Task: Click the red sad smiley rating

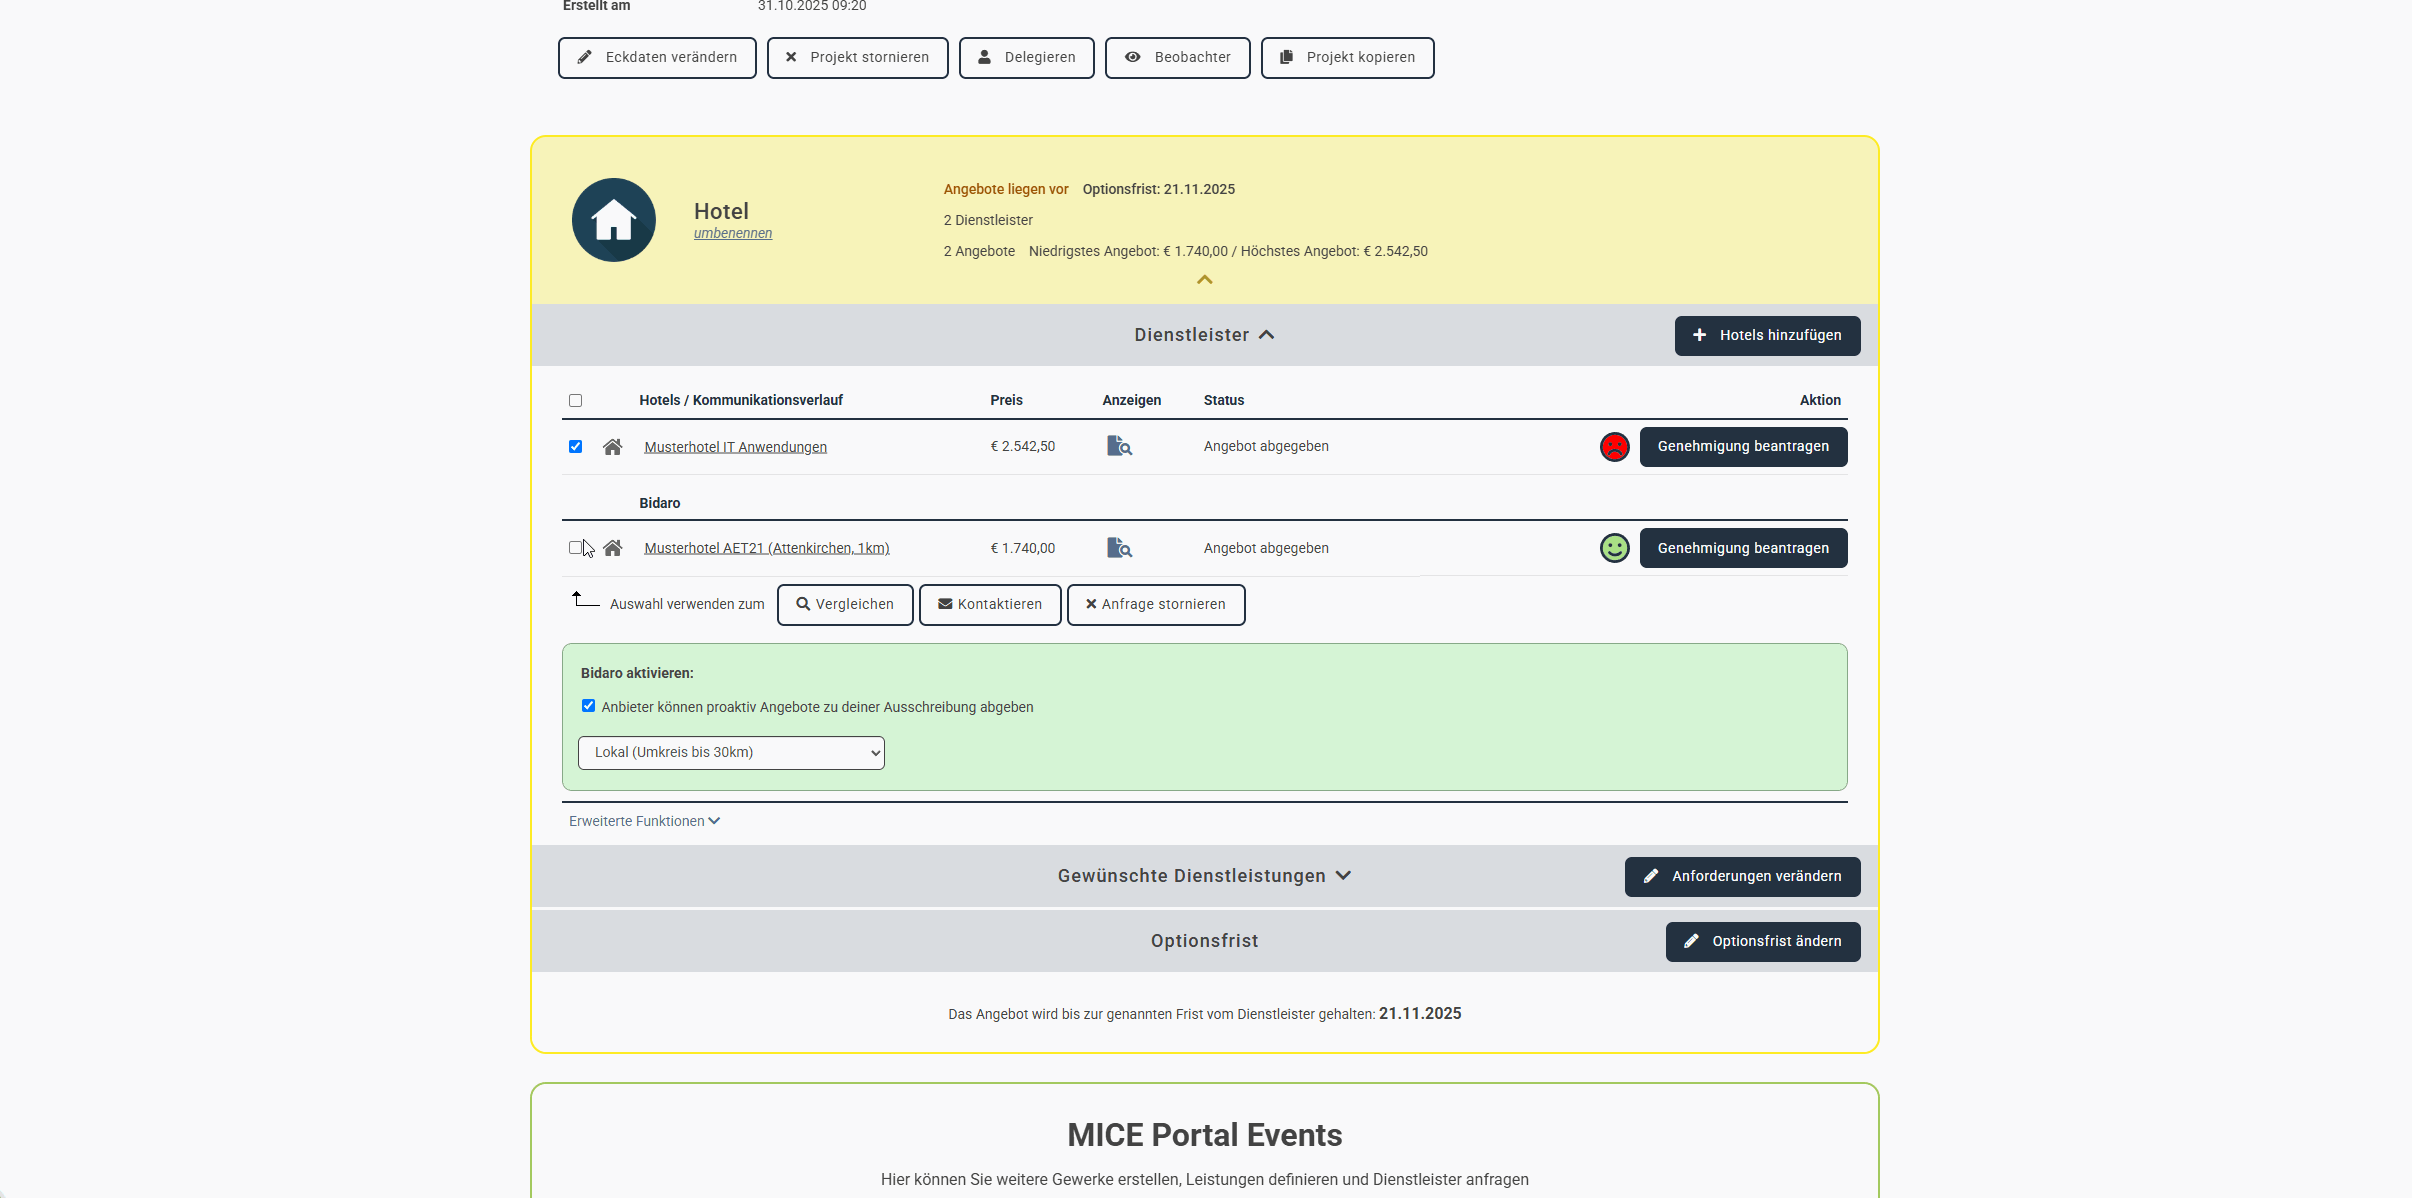Action: pos(1614,447)
